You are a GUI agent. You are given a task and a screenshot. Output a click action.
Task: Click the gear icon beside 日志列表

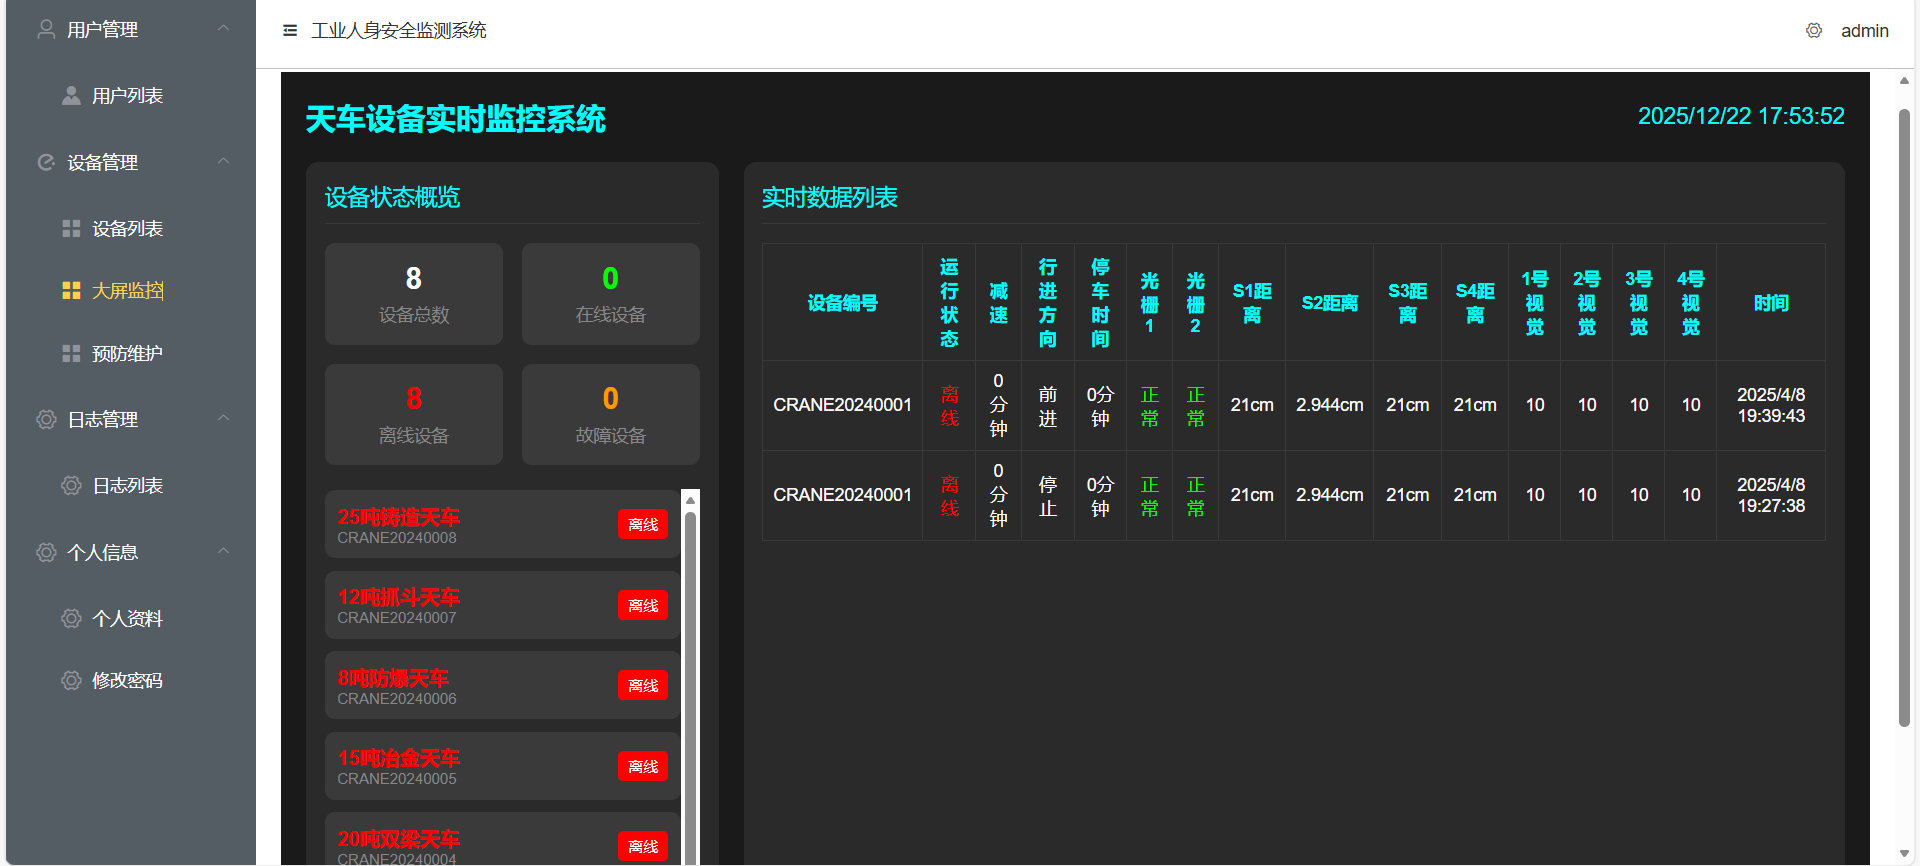click(71, 486)
